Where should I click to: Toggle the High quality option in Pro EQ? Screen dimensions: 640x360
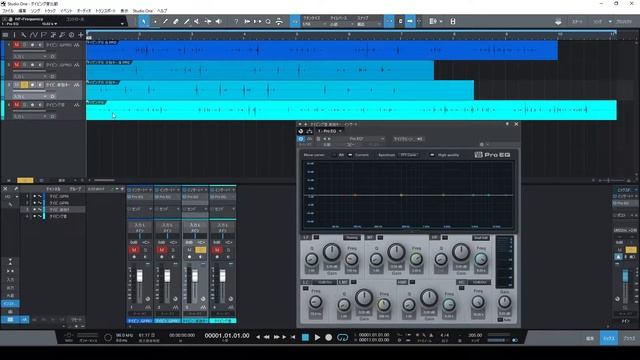click(x=432, y=155)
